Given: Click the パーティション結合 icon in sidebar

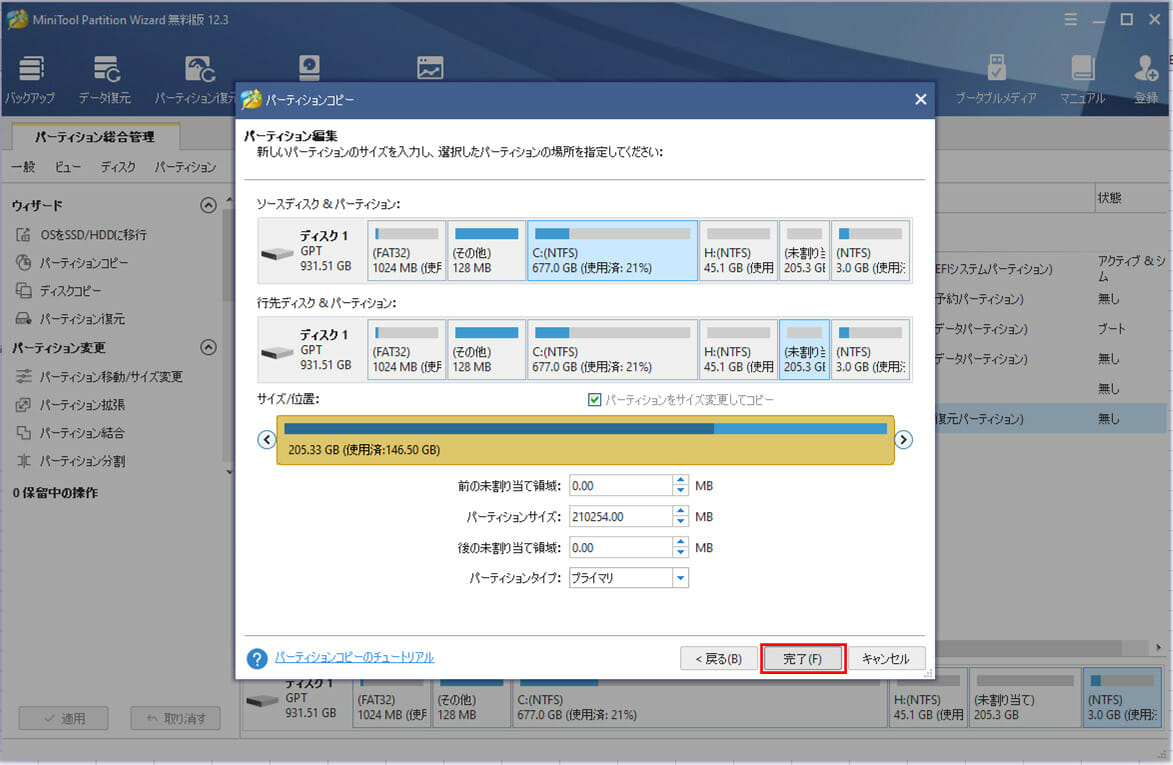Looking at the screenshot, I should click(x=24, y=433).
